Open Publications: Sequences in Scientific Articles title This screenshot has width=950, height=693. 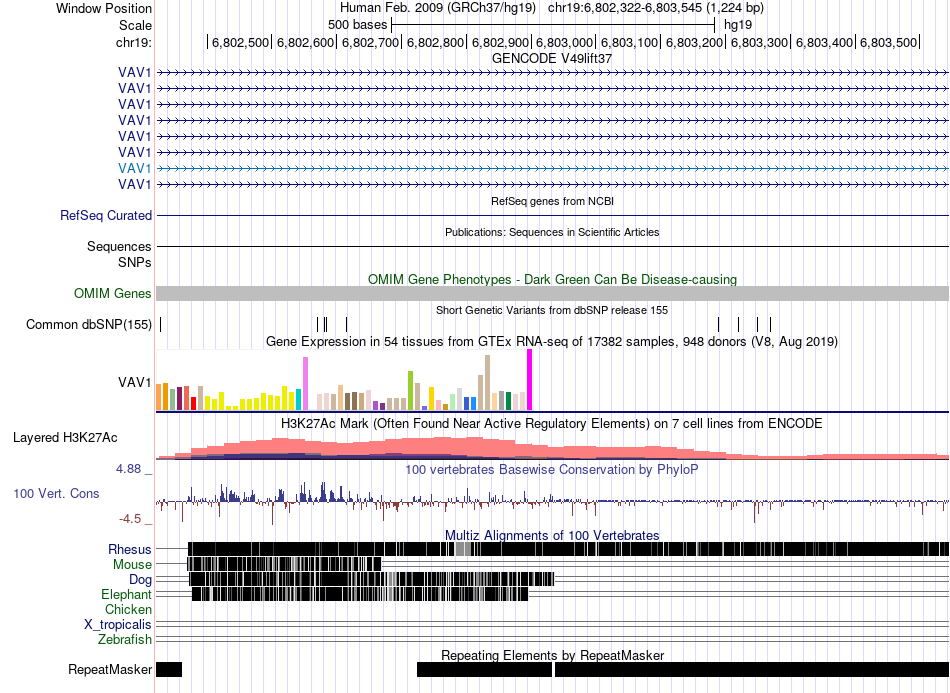click(x=552, y=232)
